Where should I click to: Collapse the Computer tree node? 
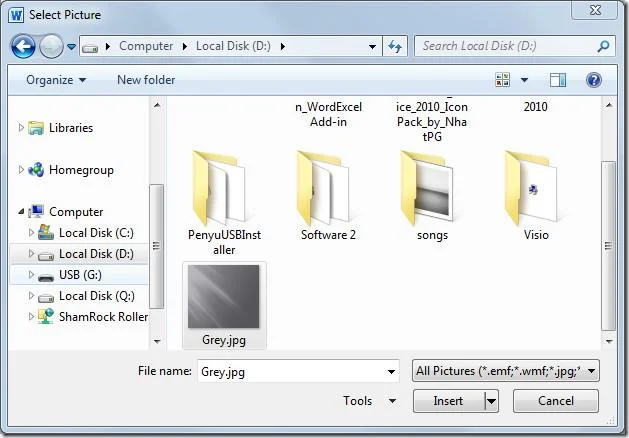21,211
